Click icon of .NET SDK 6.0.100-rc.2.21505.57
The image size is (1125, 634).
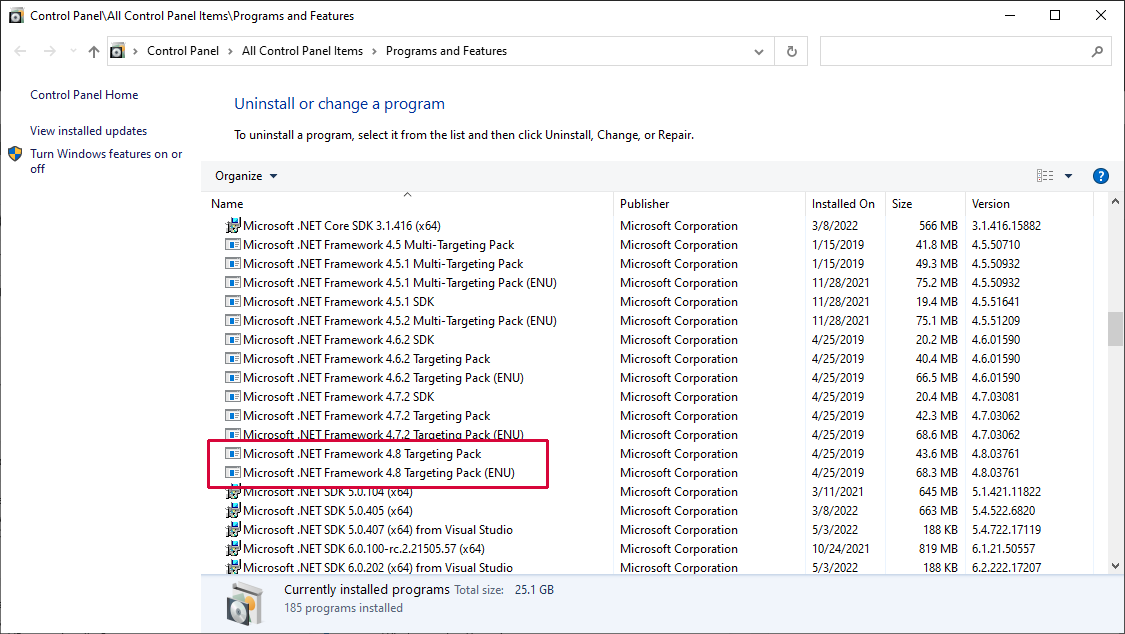(233, 549)
